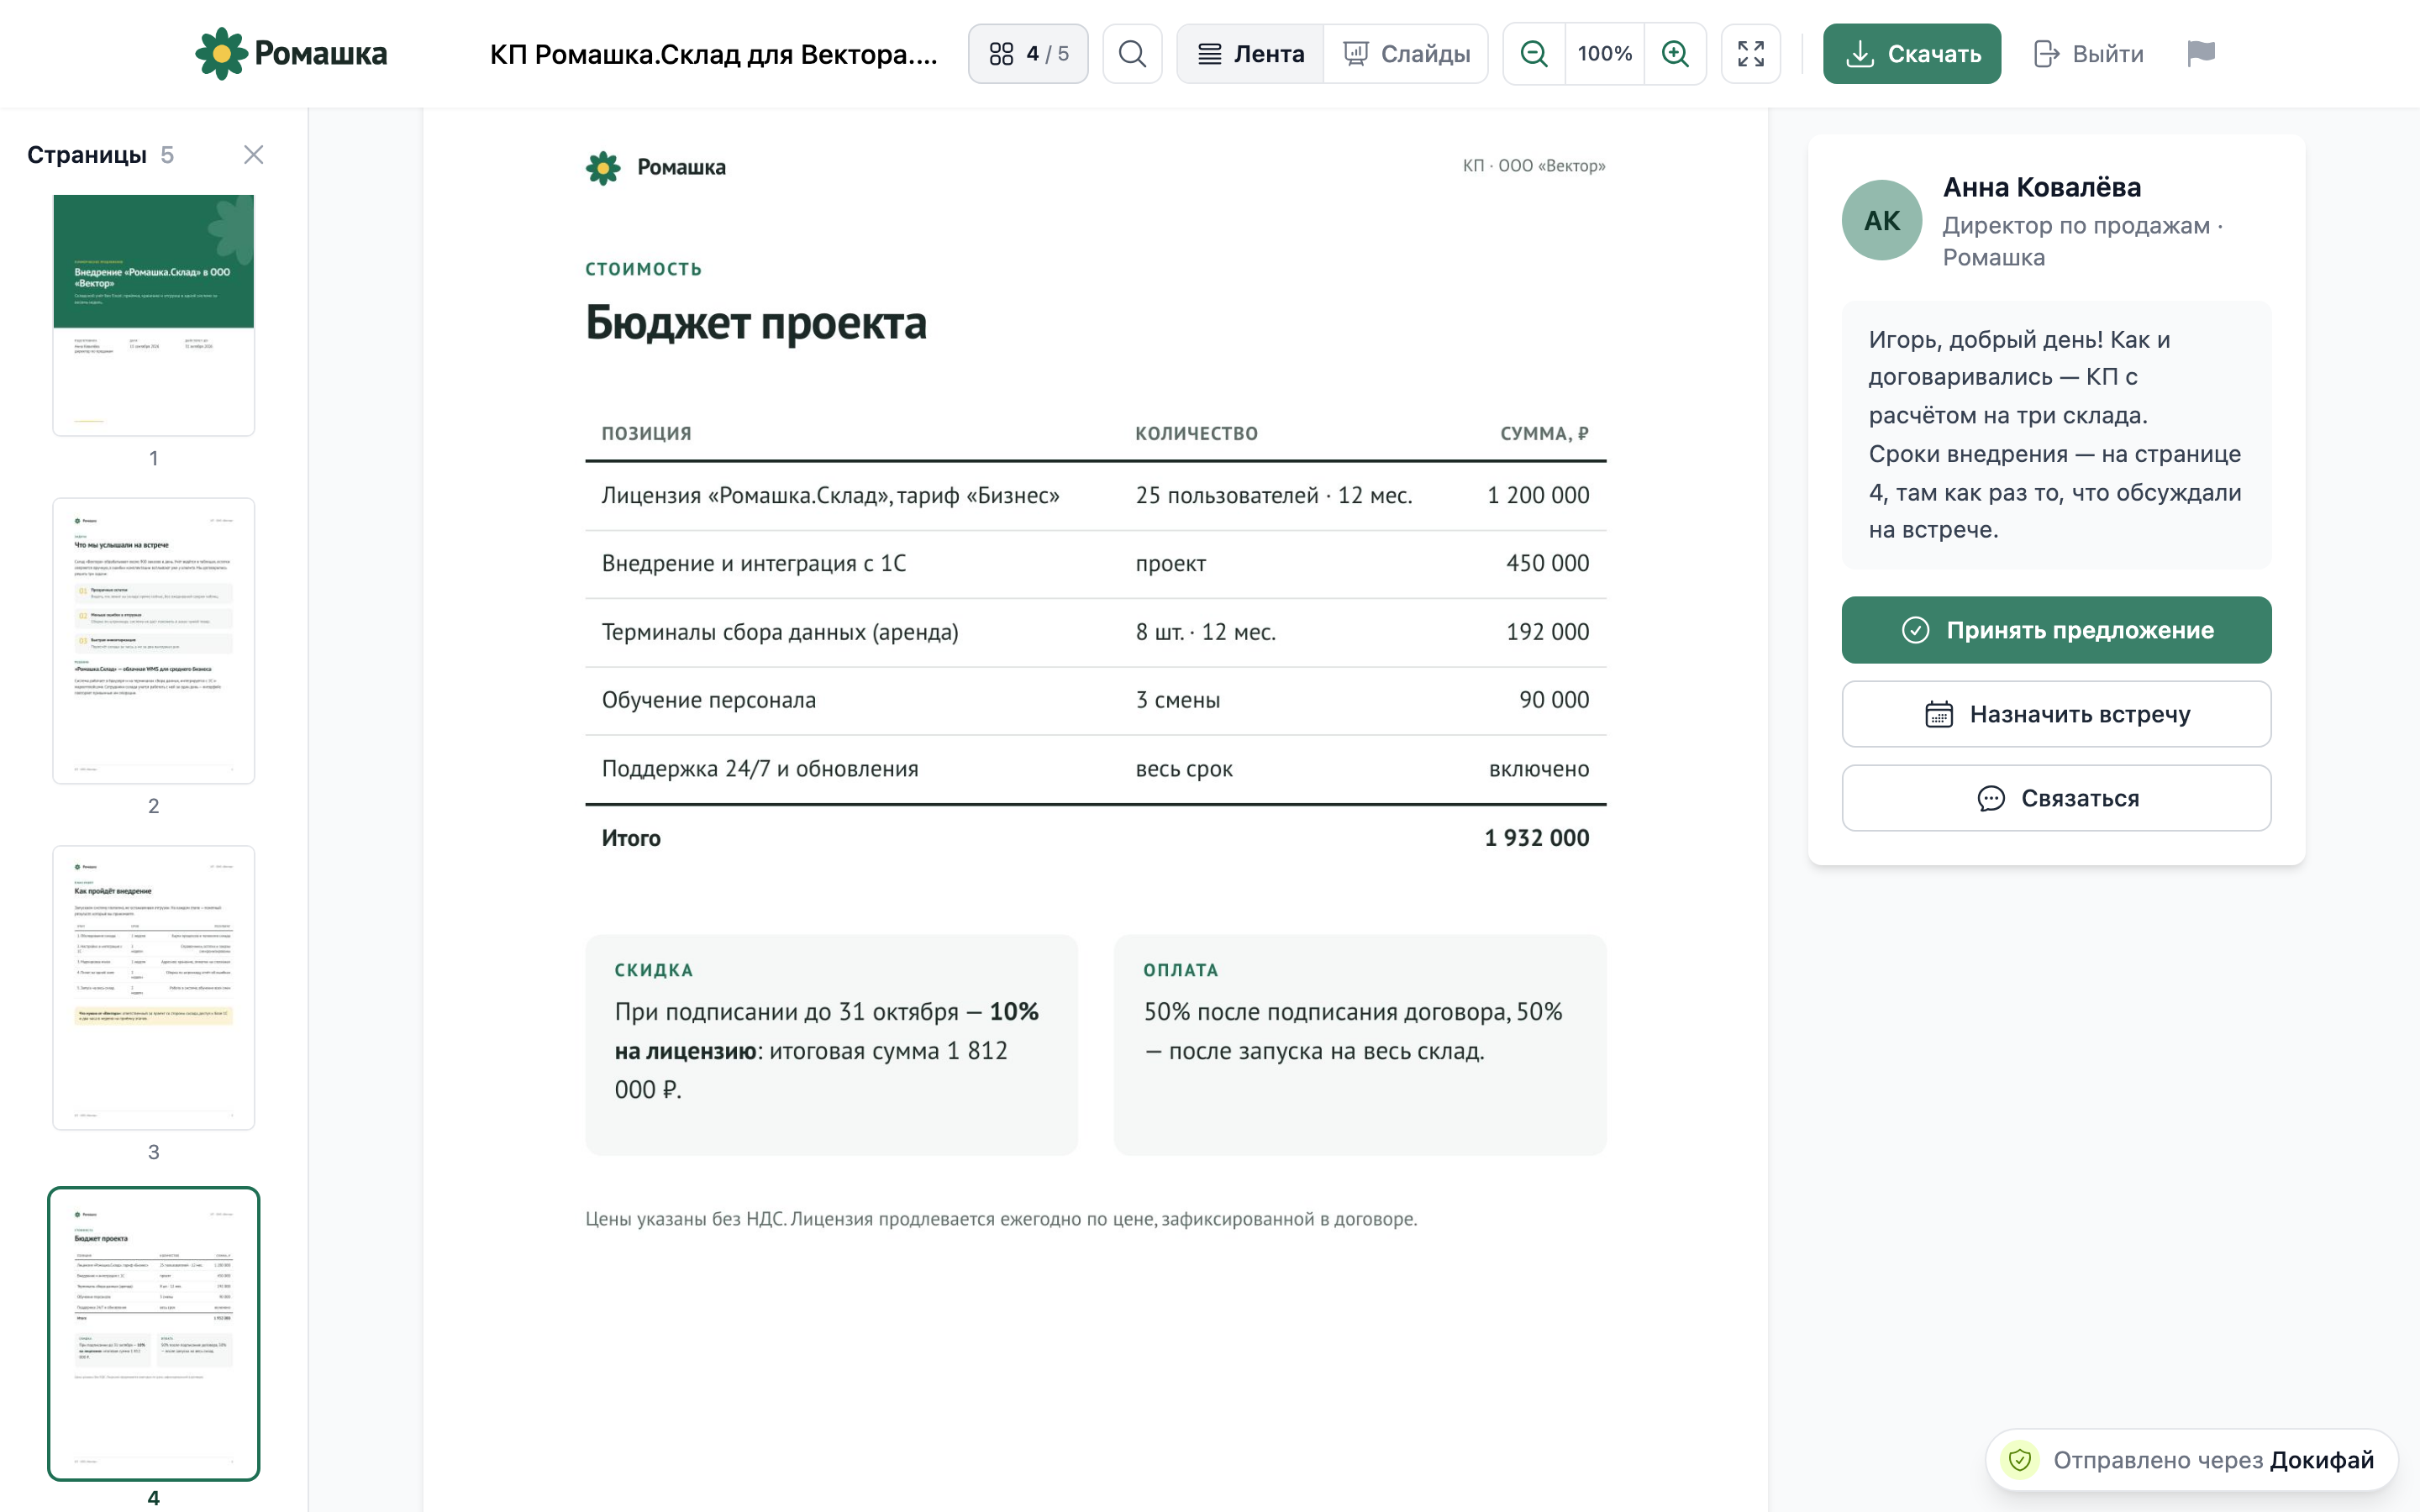Enter fullscreen with the expand icon
Screen dimensions: 2420x1512
click(x=1751, y=54)
